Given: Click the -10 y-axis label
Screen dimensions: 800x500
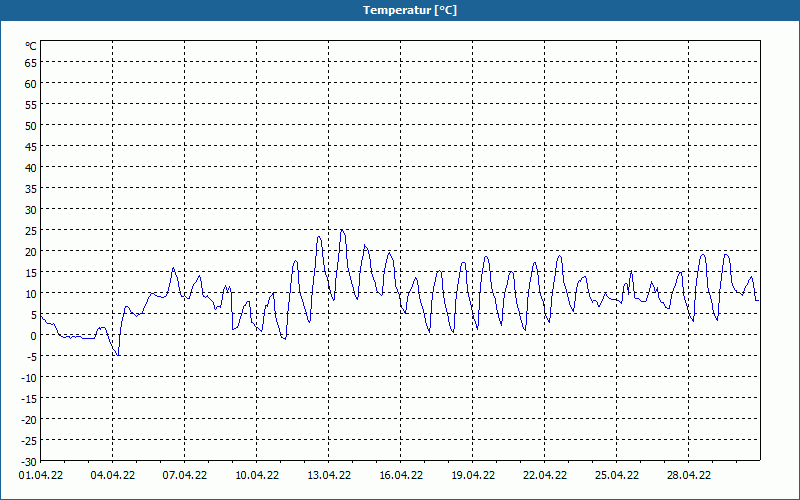Looking at the screenshot, I should 29,378.
